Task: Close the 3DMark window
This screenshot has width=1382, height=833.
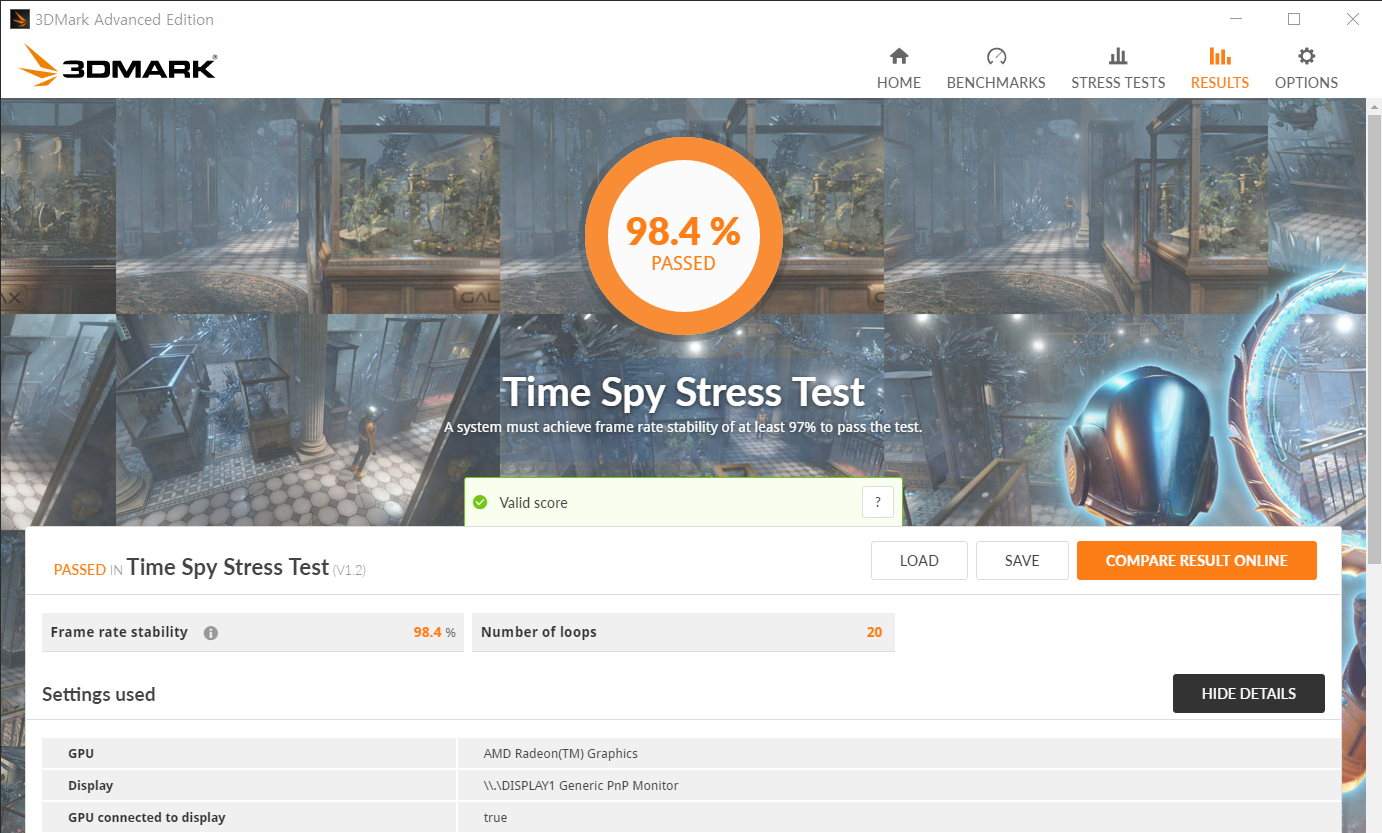Action: pyautogui.click(x=1352, y=19)
